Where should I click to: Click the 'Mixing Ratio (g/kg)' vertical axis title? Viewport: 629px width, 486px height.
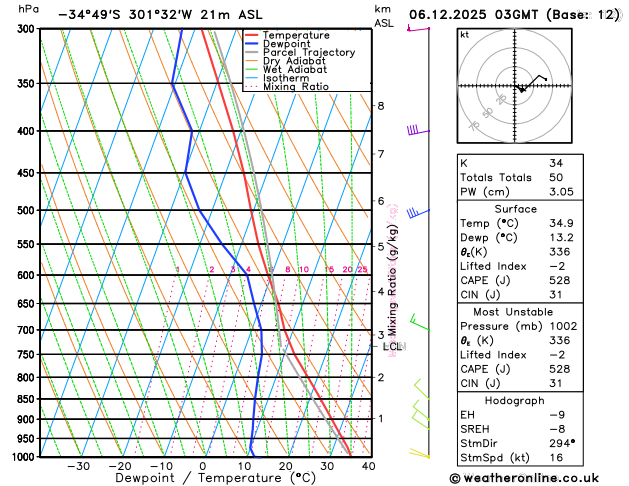392,279
